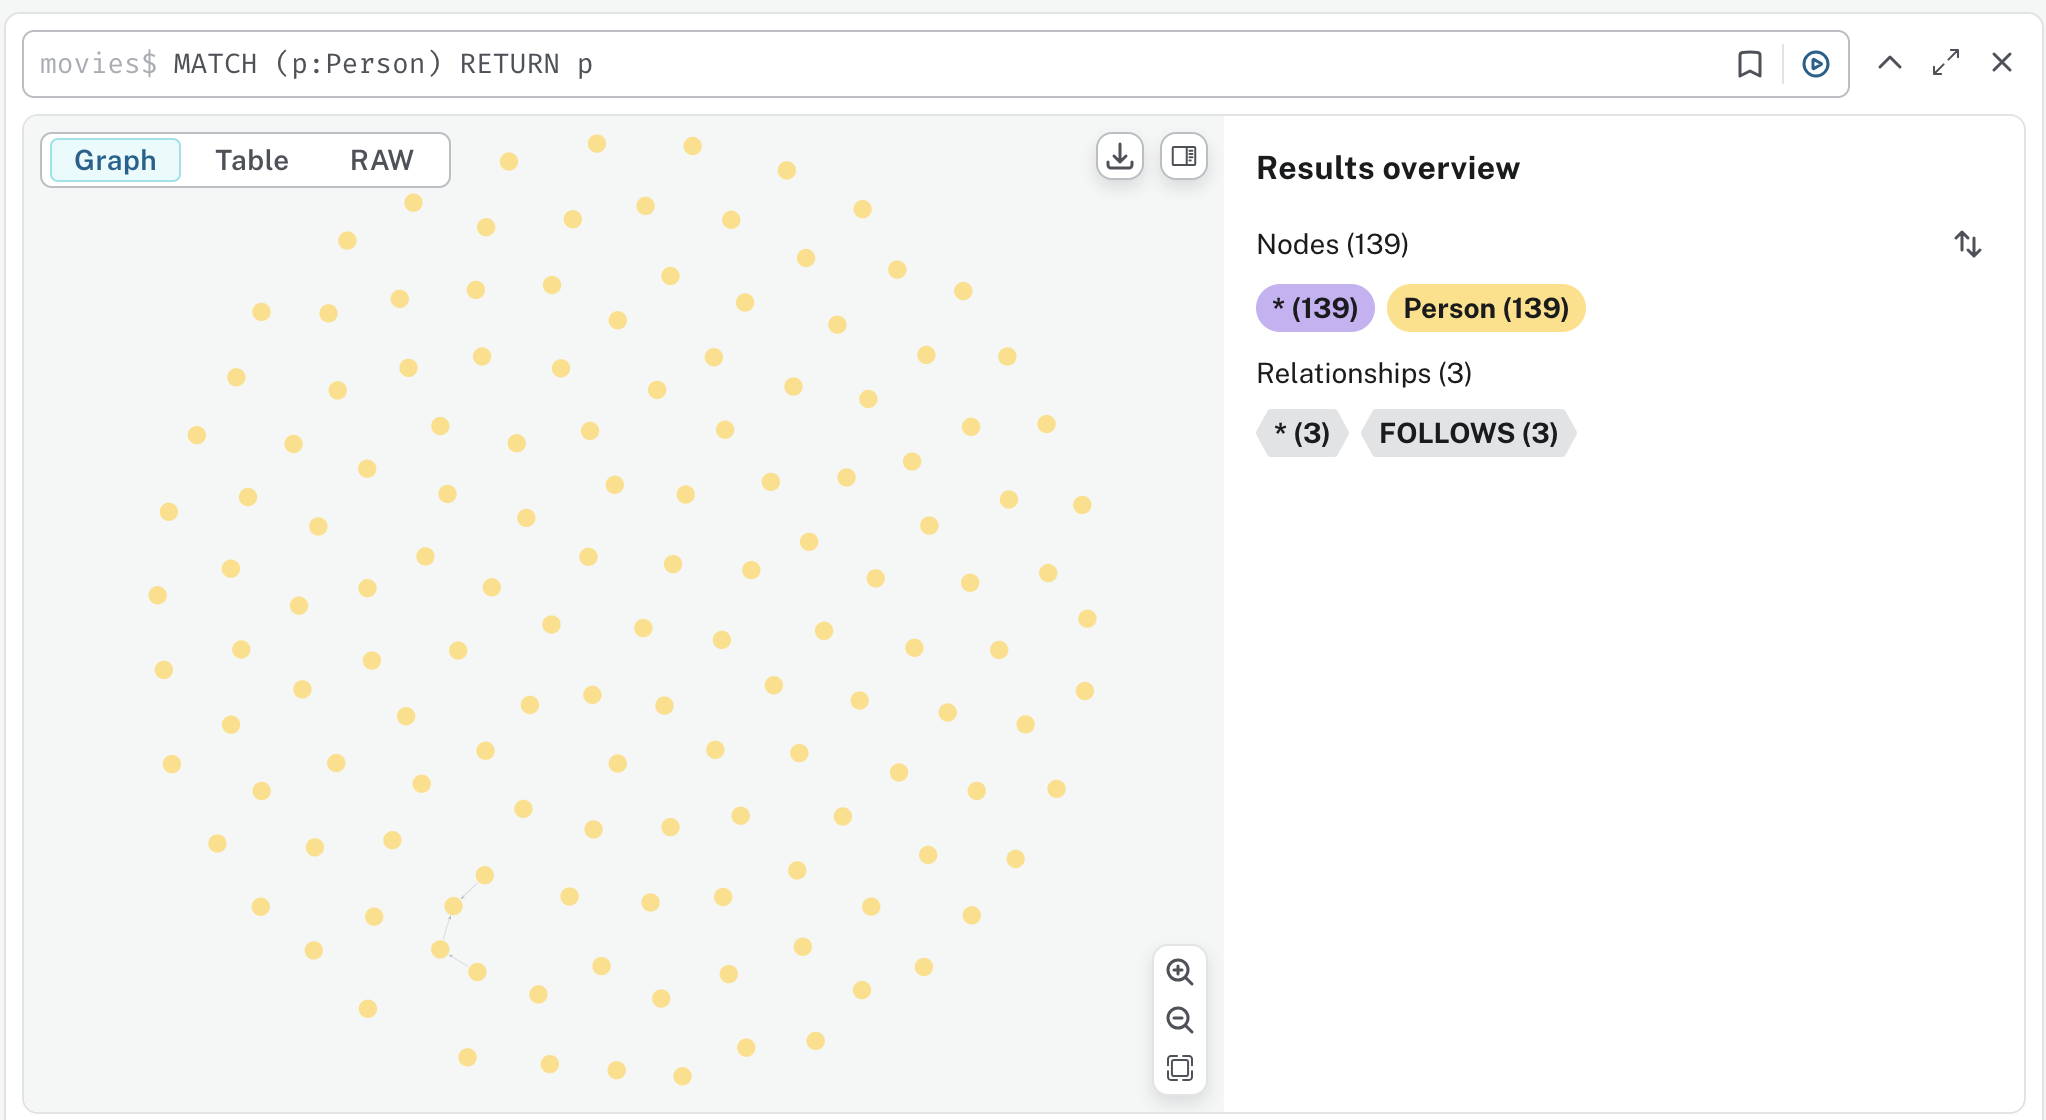This screenshot has height=1120, width=2046.
Task: Collapse the result frame with chevron
Action: tap(1889, 62)
